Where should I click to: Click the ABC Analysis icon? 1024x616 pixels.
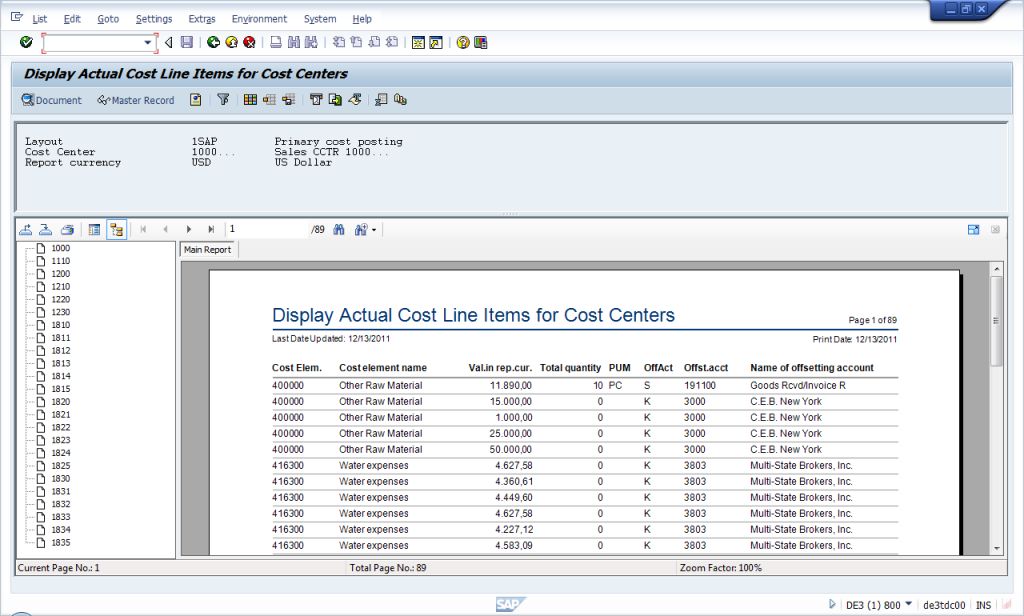[381, 99]
